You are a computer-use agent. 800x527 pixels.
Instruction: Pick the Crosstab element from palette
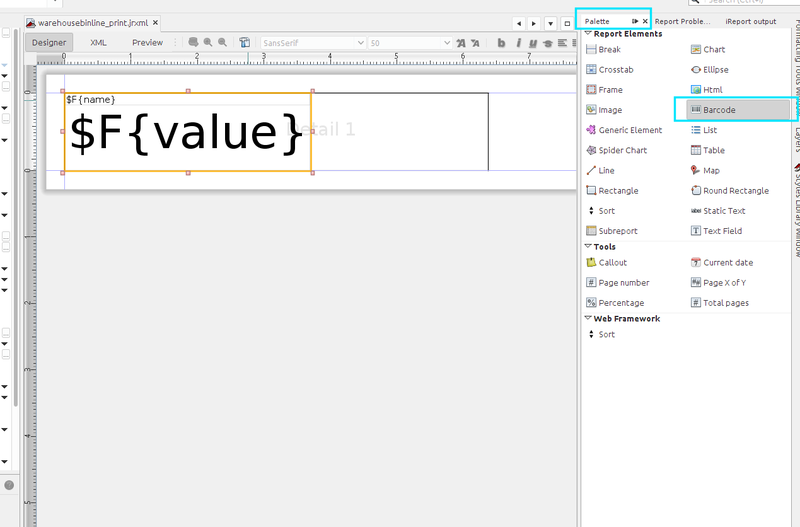[x=615, y=70]
